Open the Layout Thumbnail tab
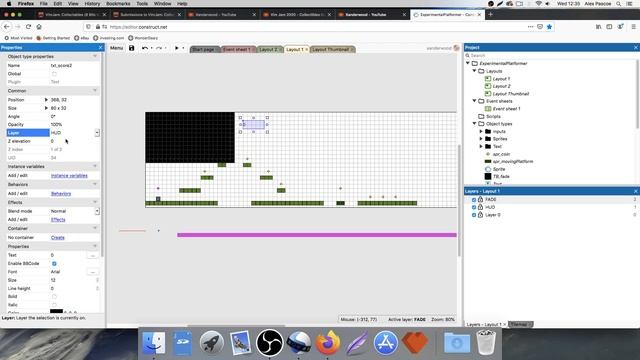 [x=331, y=49]
